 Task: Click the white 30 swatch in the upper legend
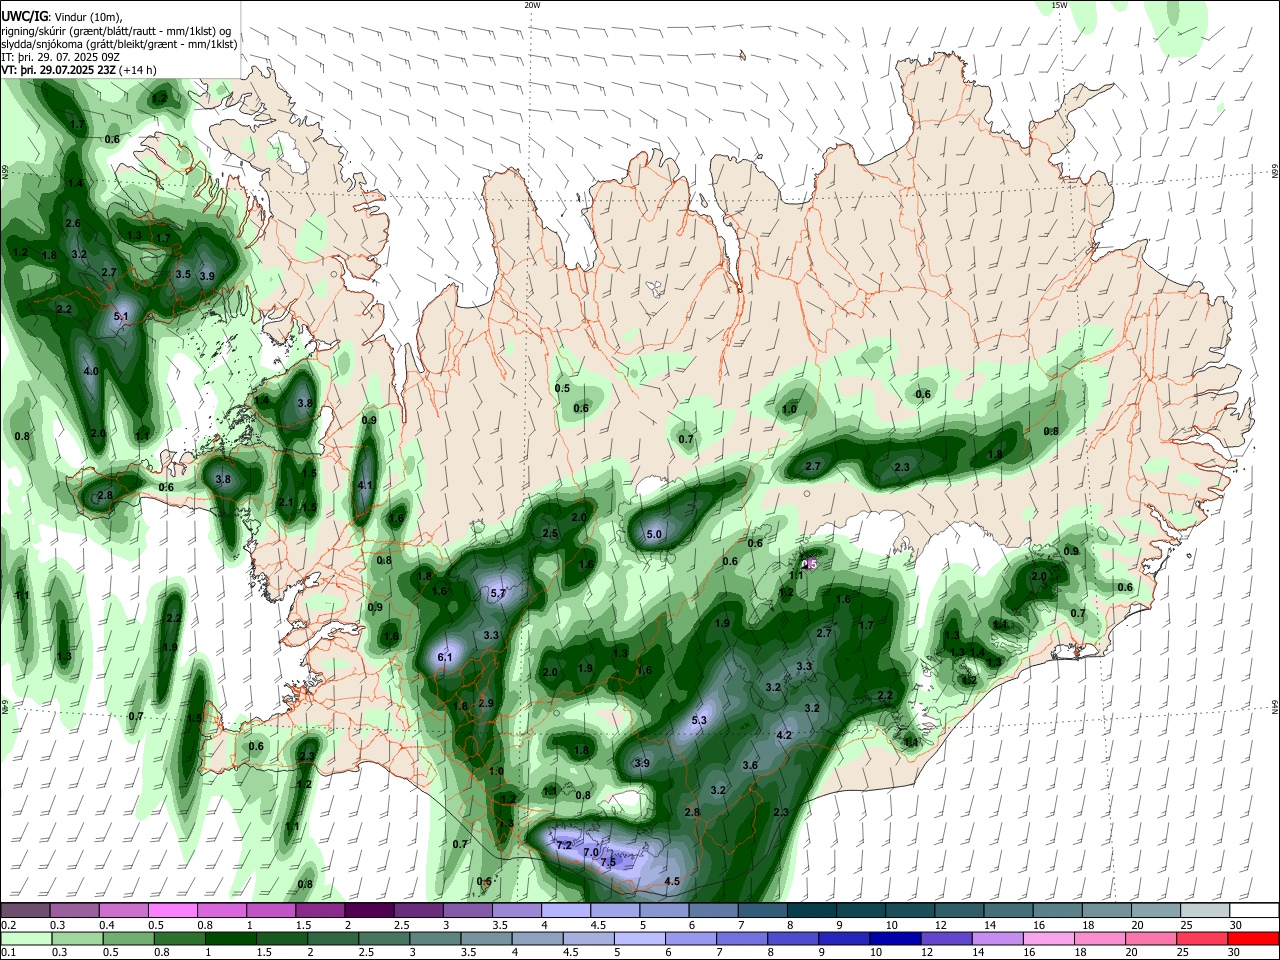tap(1254, 911)
